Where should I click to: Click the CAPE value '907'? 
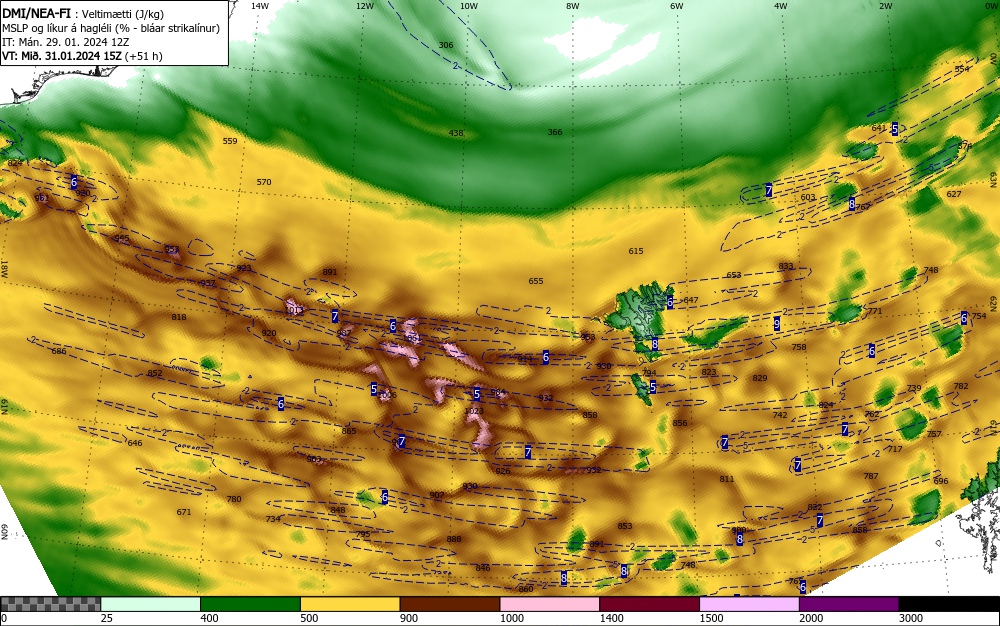click(x=436, y=495)
